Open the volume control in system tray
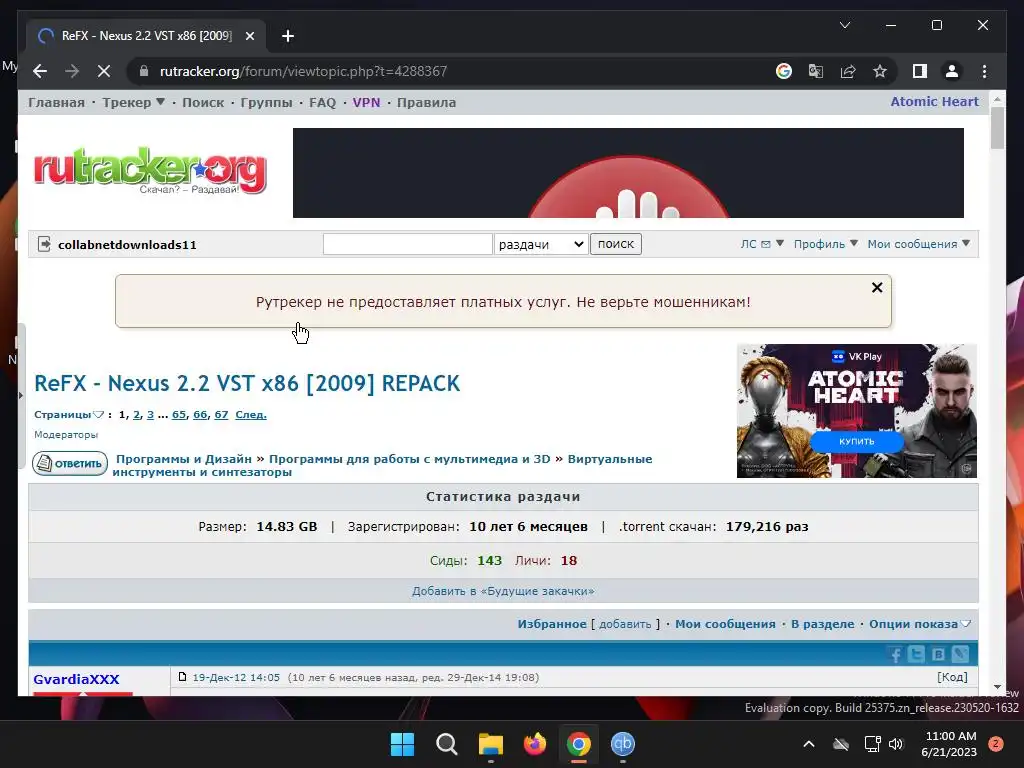This screenshot has width=1024, height=768. pyautogui.click(x=895, y=744)
